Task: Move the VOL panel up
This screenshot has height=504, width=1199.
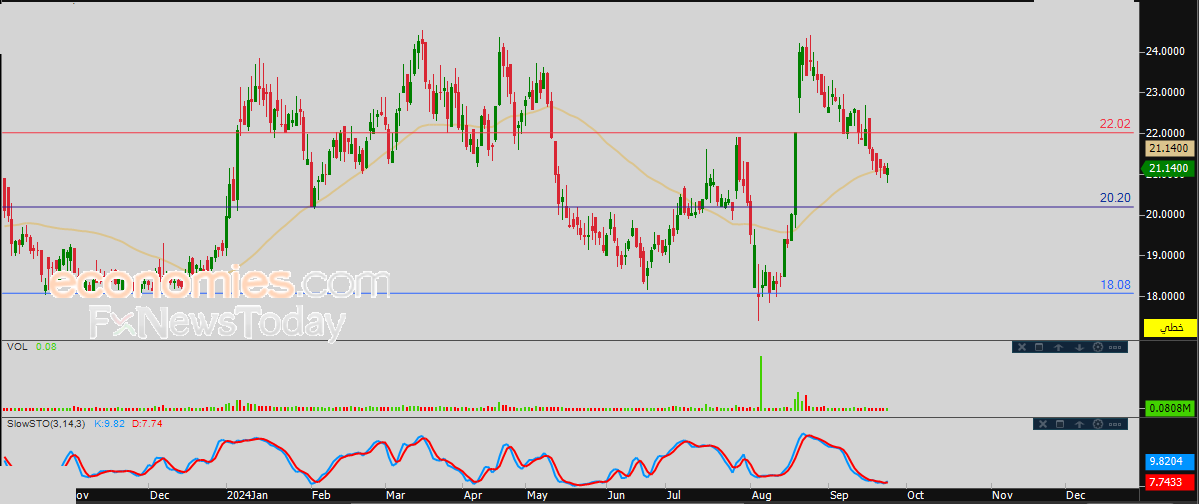Action: click(1059, 347)
